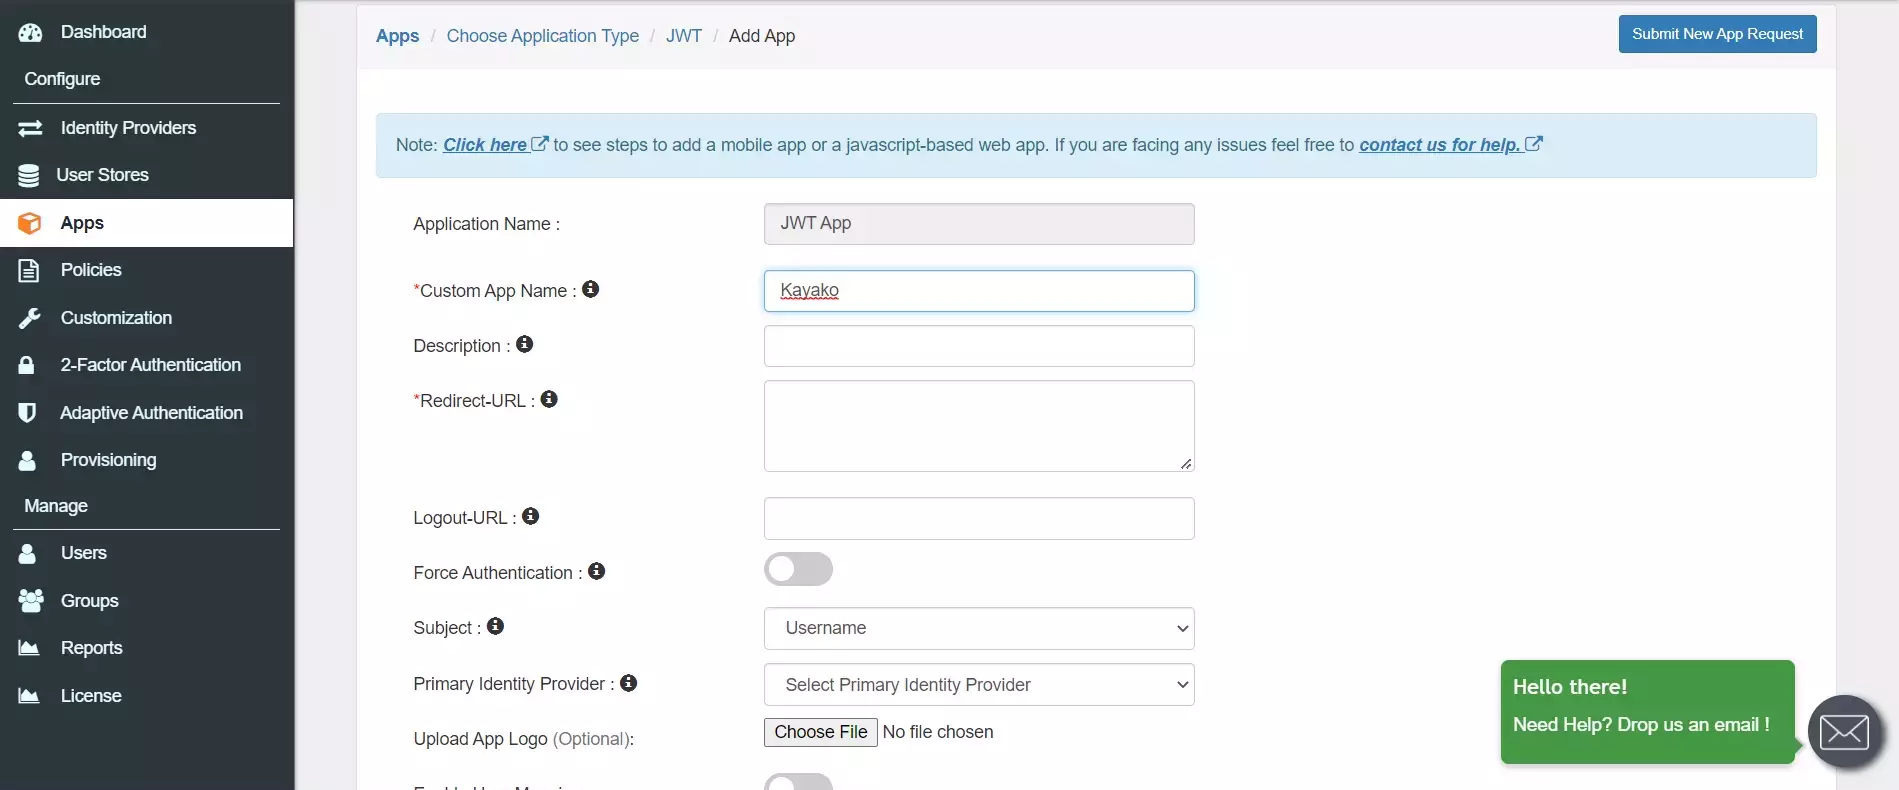Open contact us for help link

[1439, 145]
